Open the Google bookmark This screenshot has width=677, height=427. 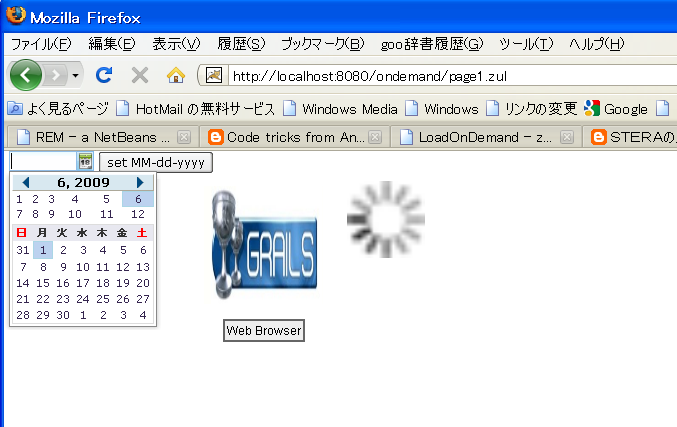616,109
